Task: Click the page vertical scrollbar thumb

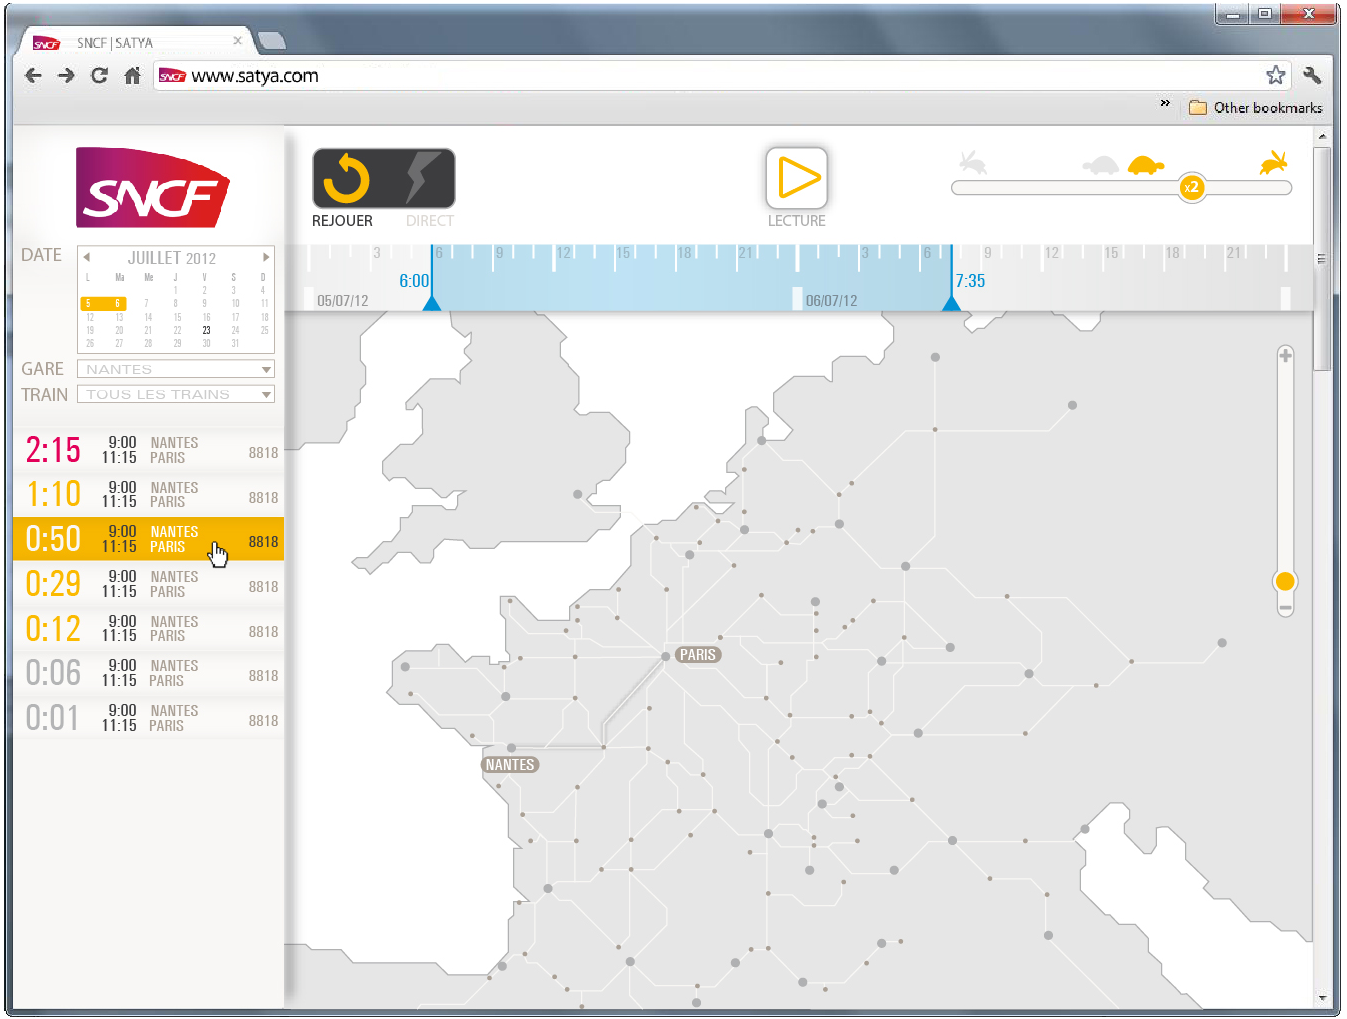Action: 1322,259
